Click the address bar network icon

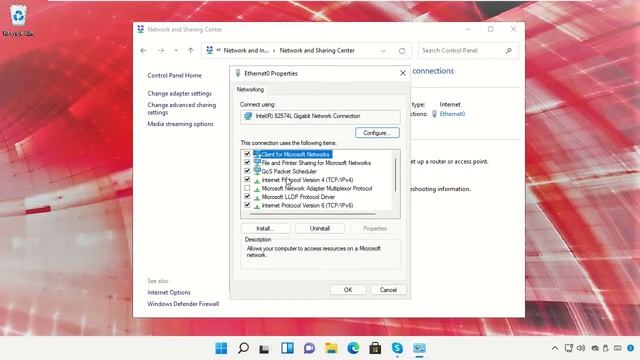[210, 50]
